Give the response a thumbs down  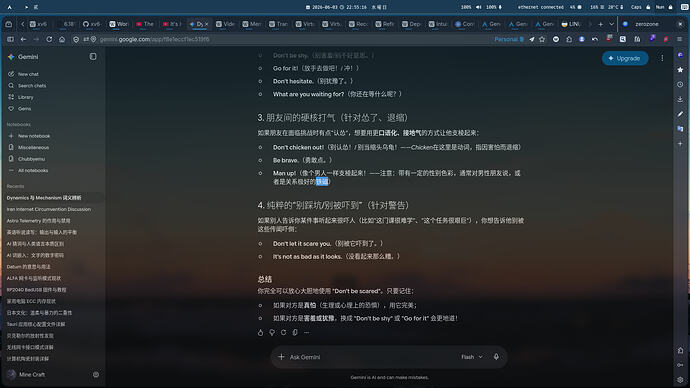pos(272,333)
